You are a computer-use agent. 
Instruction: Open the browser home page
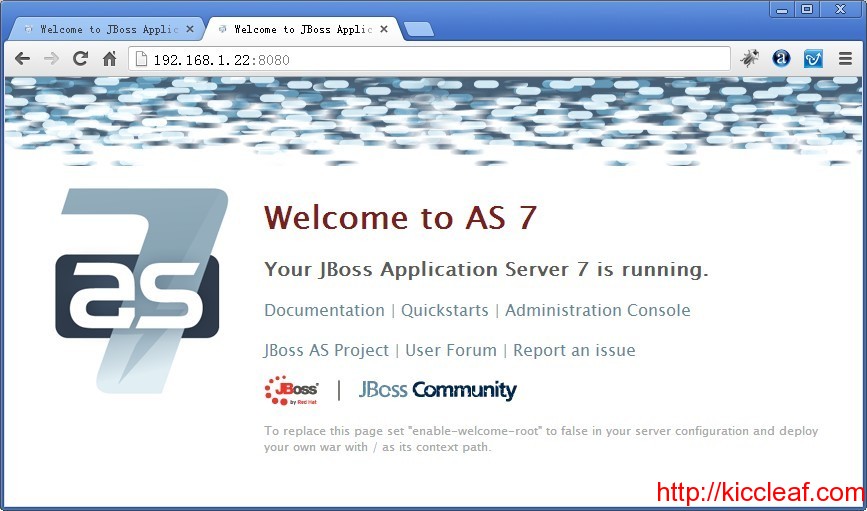click(110, 59)
